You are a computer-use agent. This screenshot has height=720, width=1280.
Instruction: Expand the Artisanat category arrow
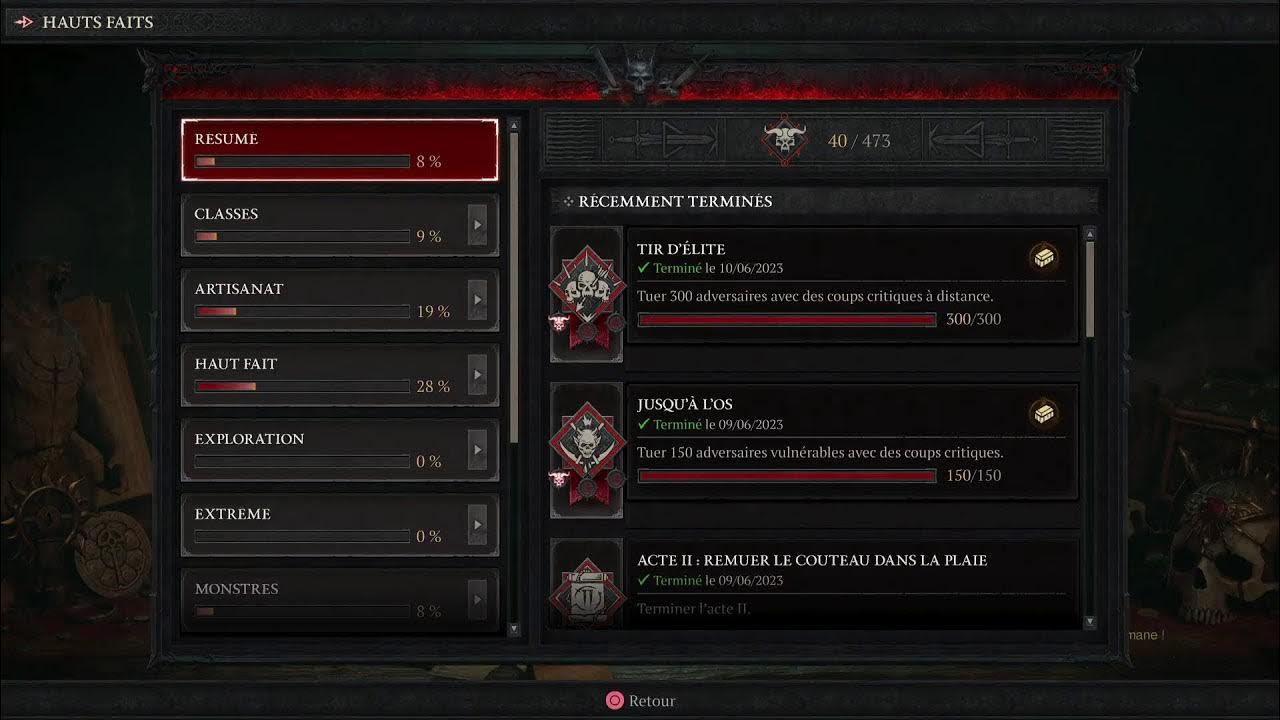tap(478, 300)
